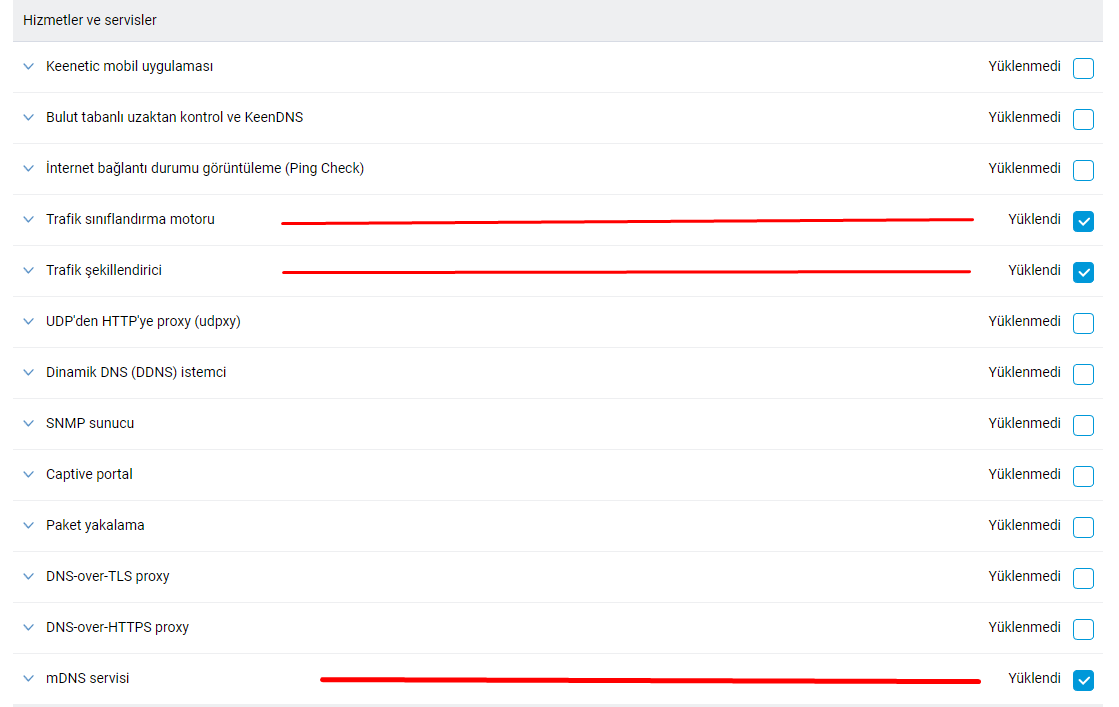Click the Hizmetler ve servisler section header
The width and height of the screenshot is (1119, 707).
(89, 20)
